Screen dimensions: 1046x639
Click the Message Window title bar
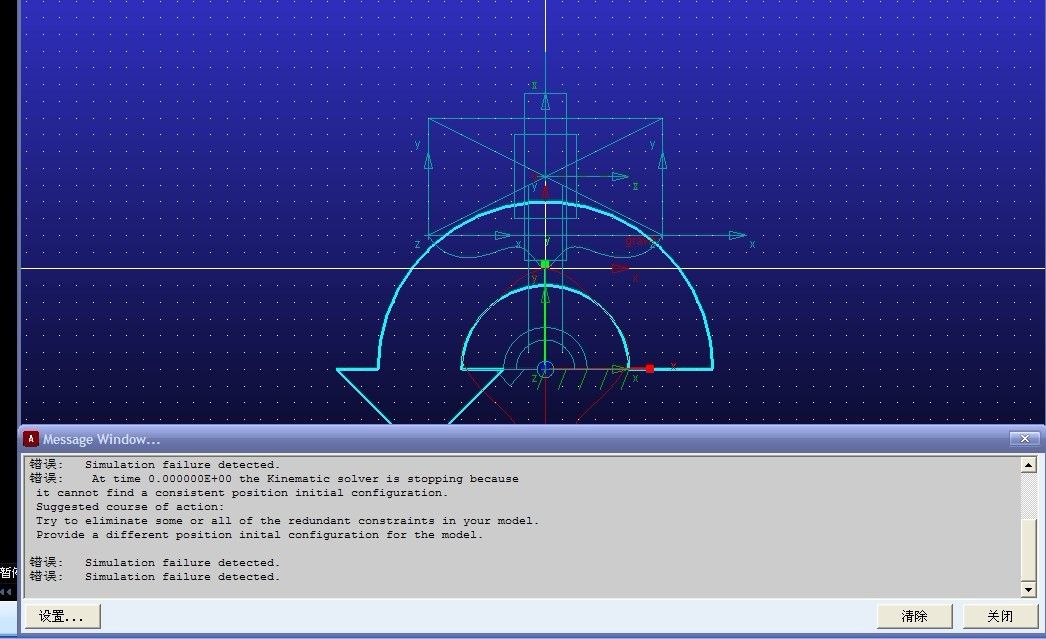500,439
